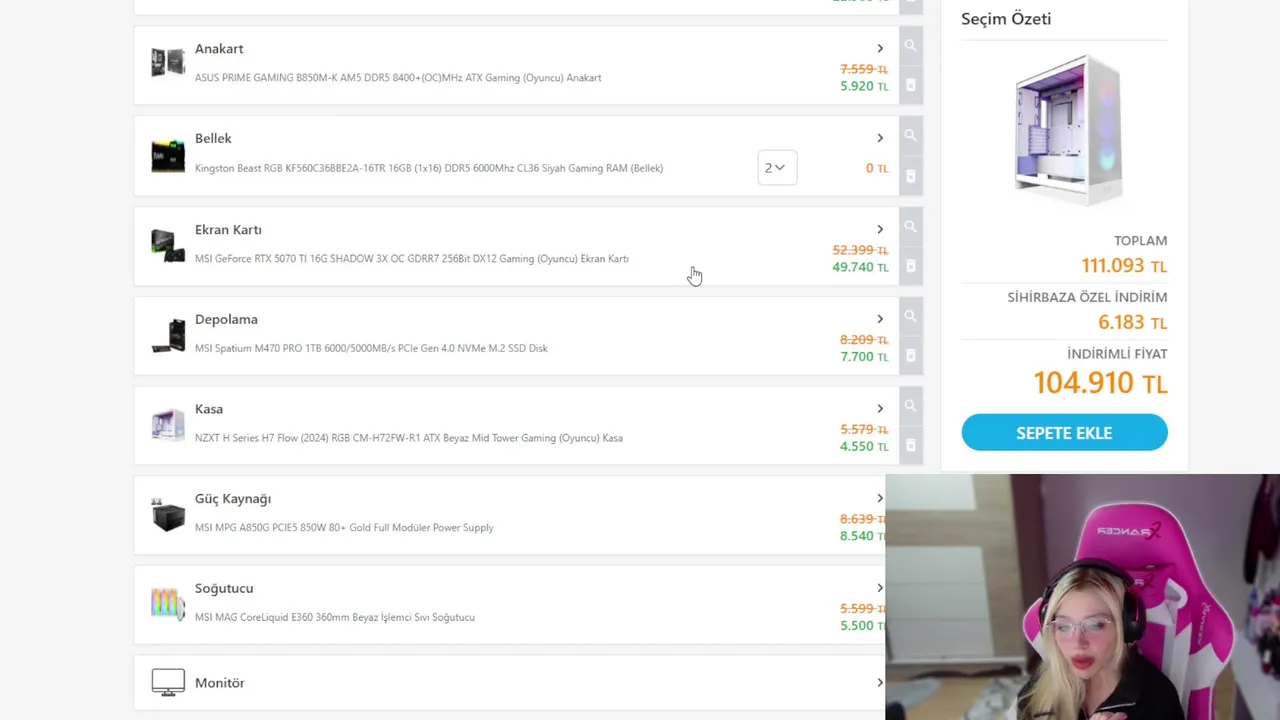Click the 49.740 TL graphics card price

click(x=860, y=267)
